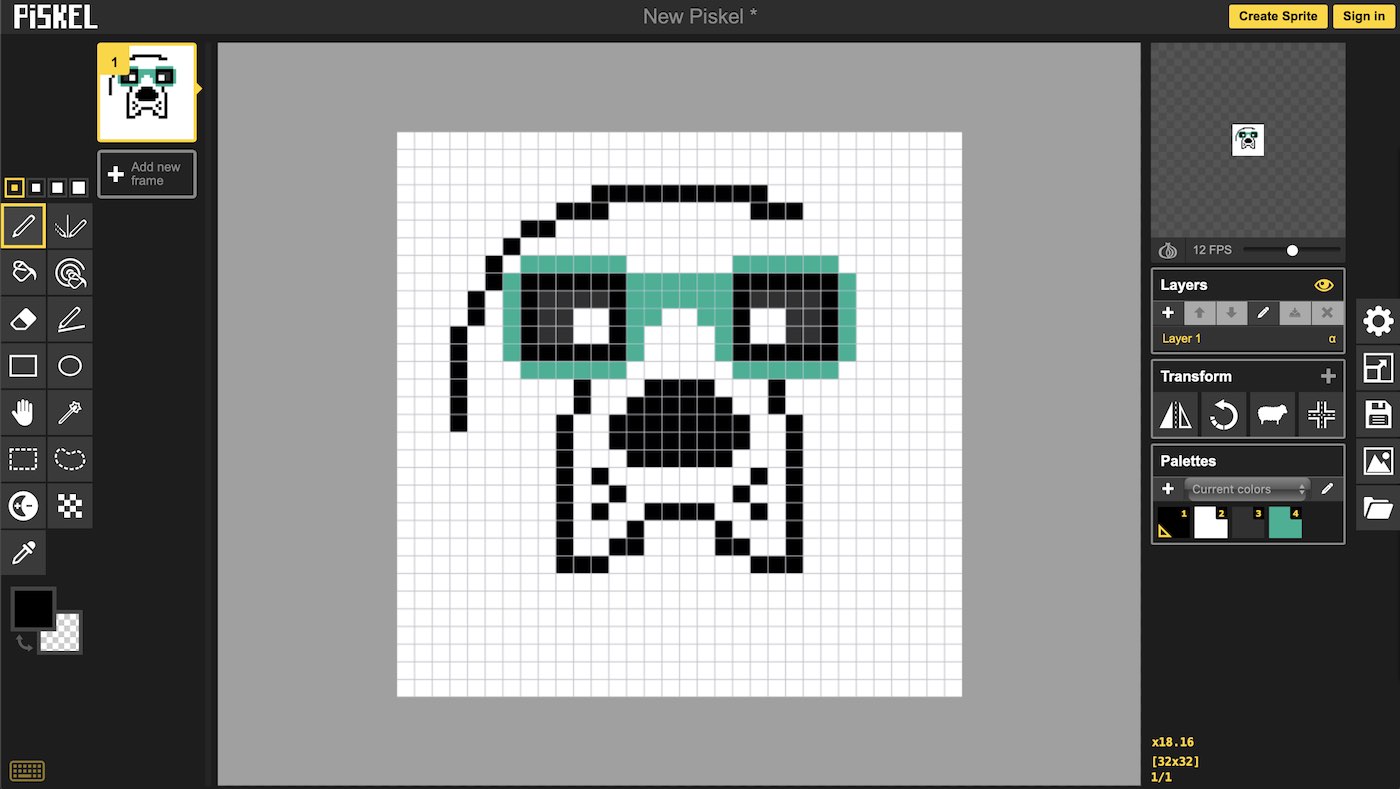Open the Resize canvas panel
Image resolution: width=1400 pixels, height=789 pixels.
tap(1378, 368)
